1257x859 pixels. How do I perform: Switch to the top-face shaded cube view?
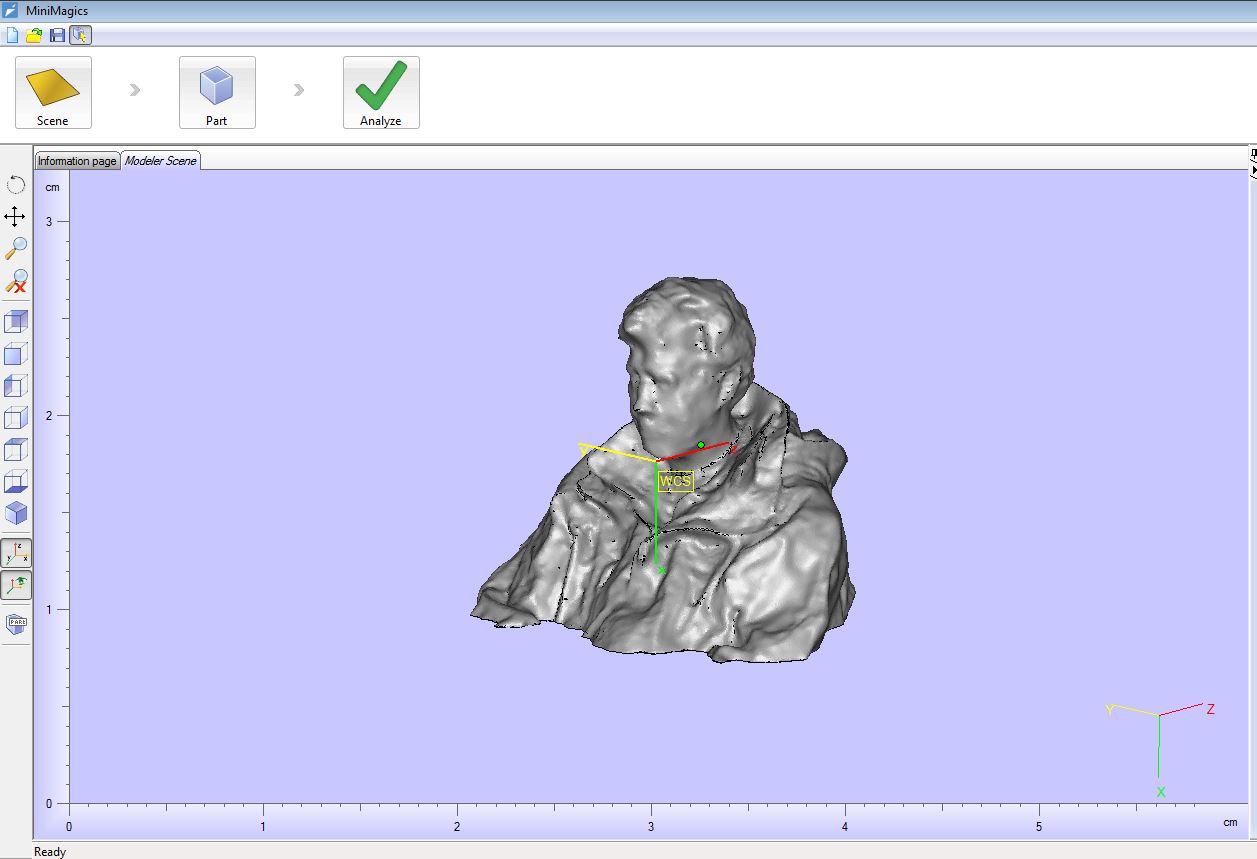[x=16, y=450]
